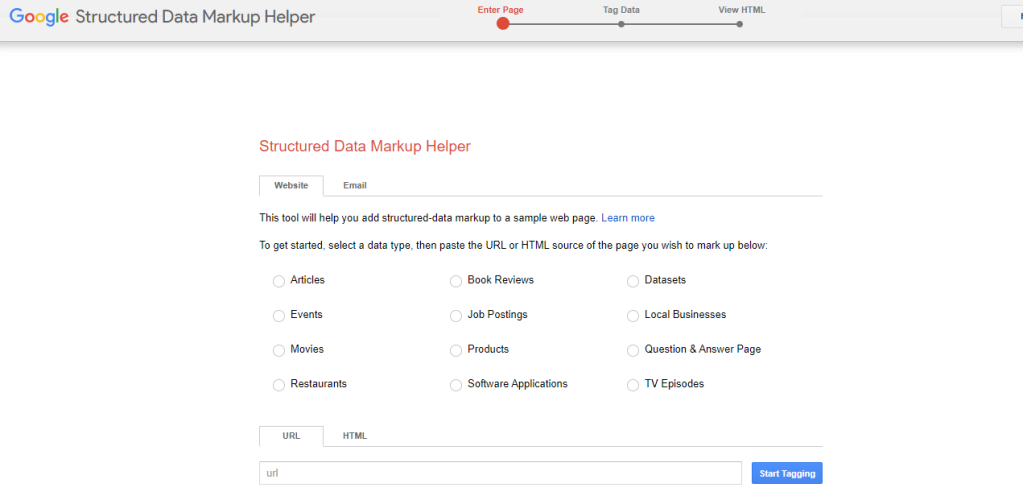
Task: Click the View HTML step dot
Action: pyautogui.click(x=739, y=24)
